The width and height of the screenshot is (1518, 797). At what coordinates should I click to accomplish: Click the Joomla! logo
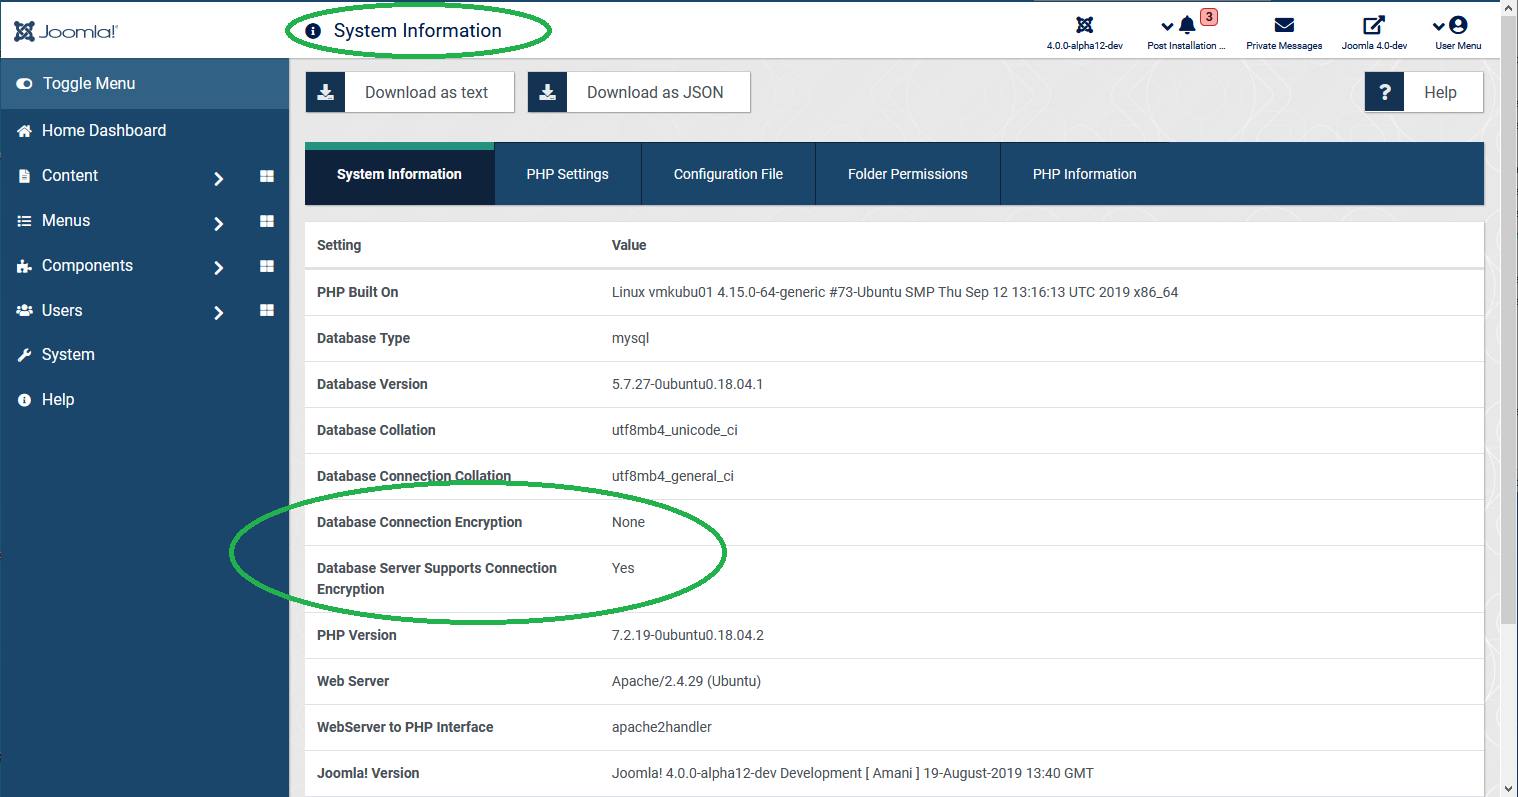66,31
